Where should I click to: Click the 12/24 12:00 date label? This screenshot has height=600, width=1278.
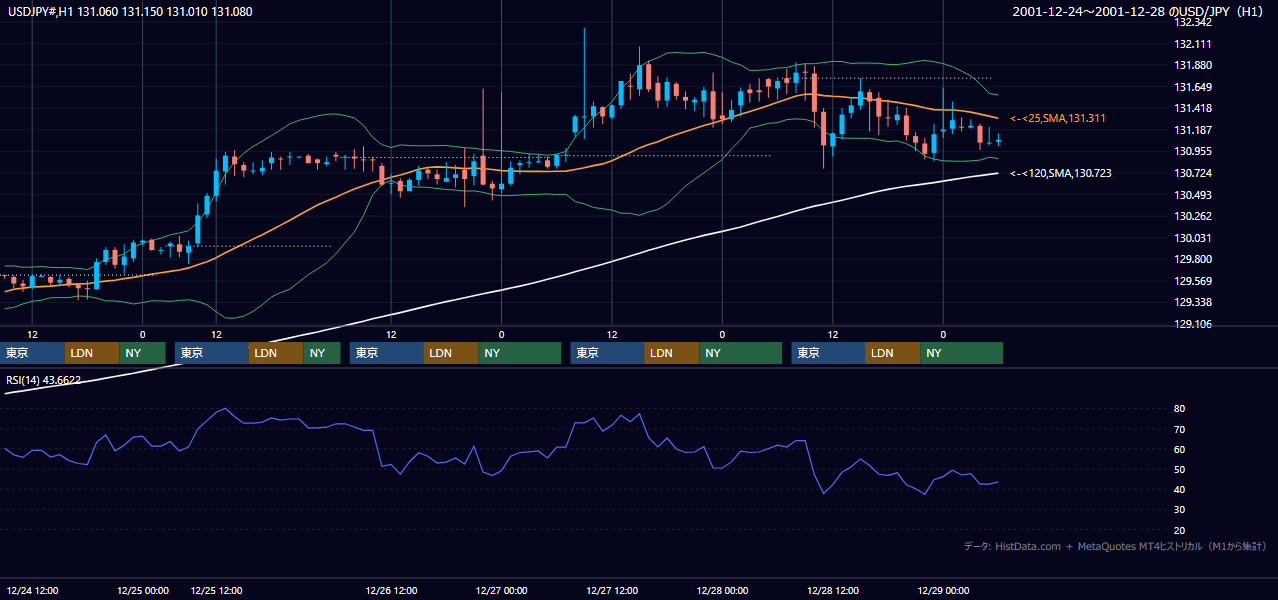click(x=32, y=591)
